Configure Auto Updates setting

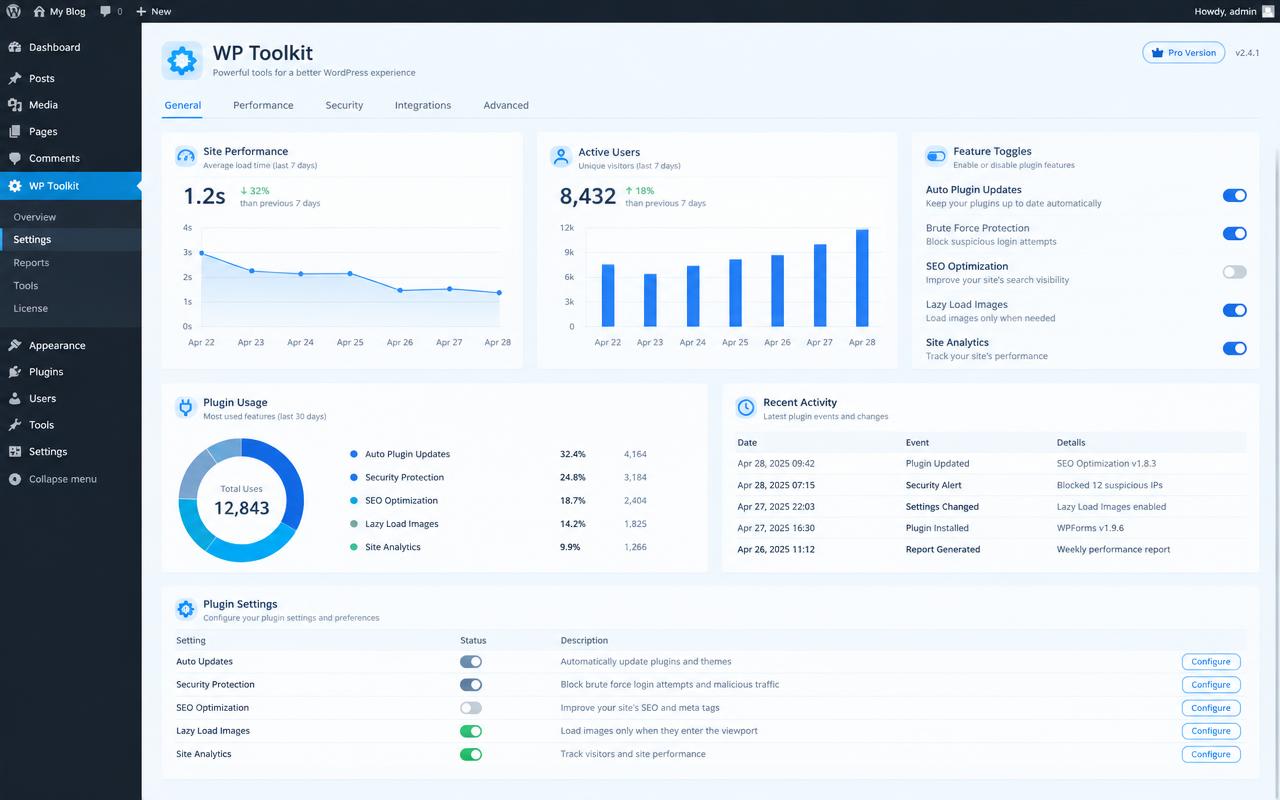1211,662
